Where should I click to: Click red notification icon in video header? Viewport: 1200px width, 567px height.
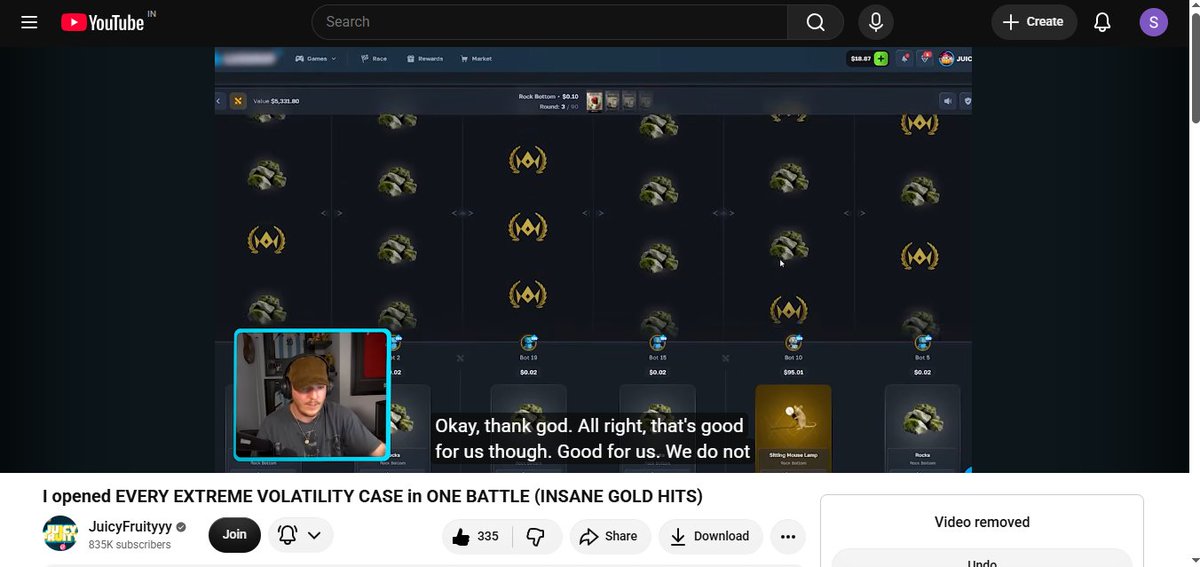pyautogui.click(x=903, y=58)
